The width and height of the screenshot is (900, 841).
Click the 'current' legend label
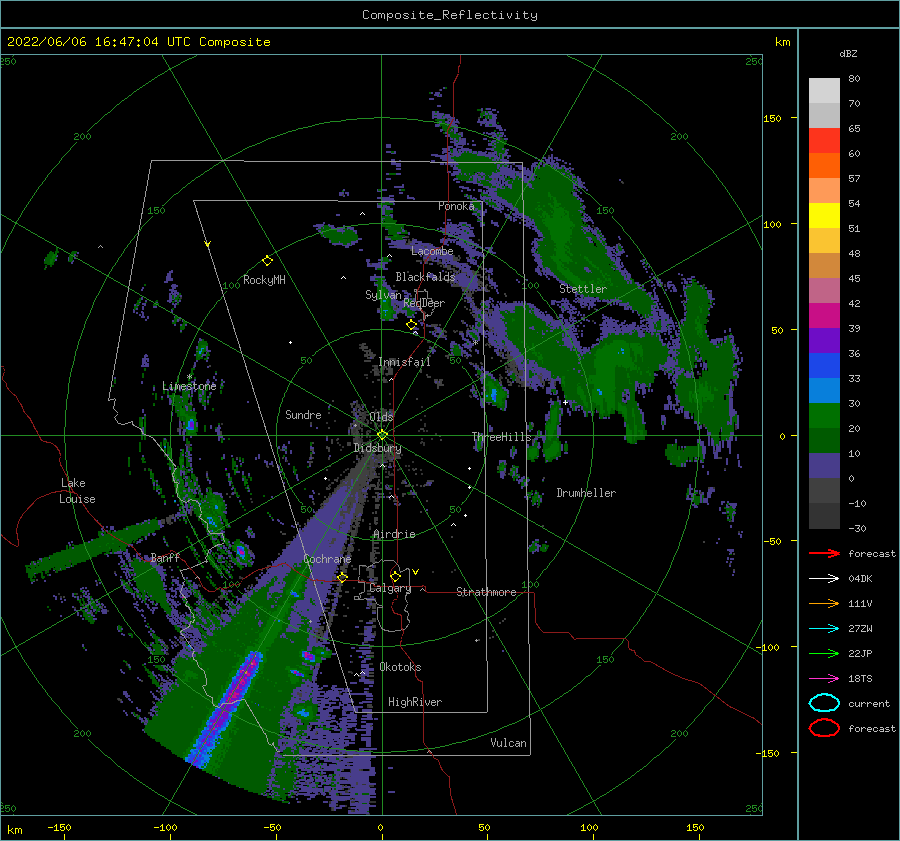click(869, 703)
